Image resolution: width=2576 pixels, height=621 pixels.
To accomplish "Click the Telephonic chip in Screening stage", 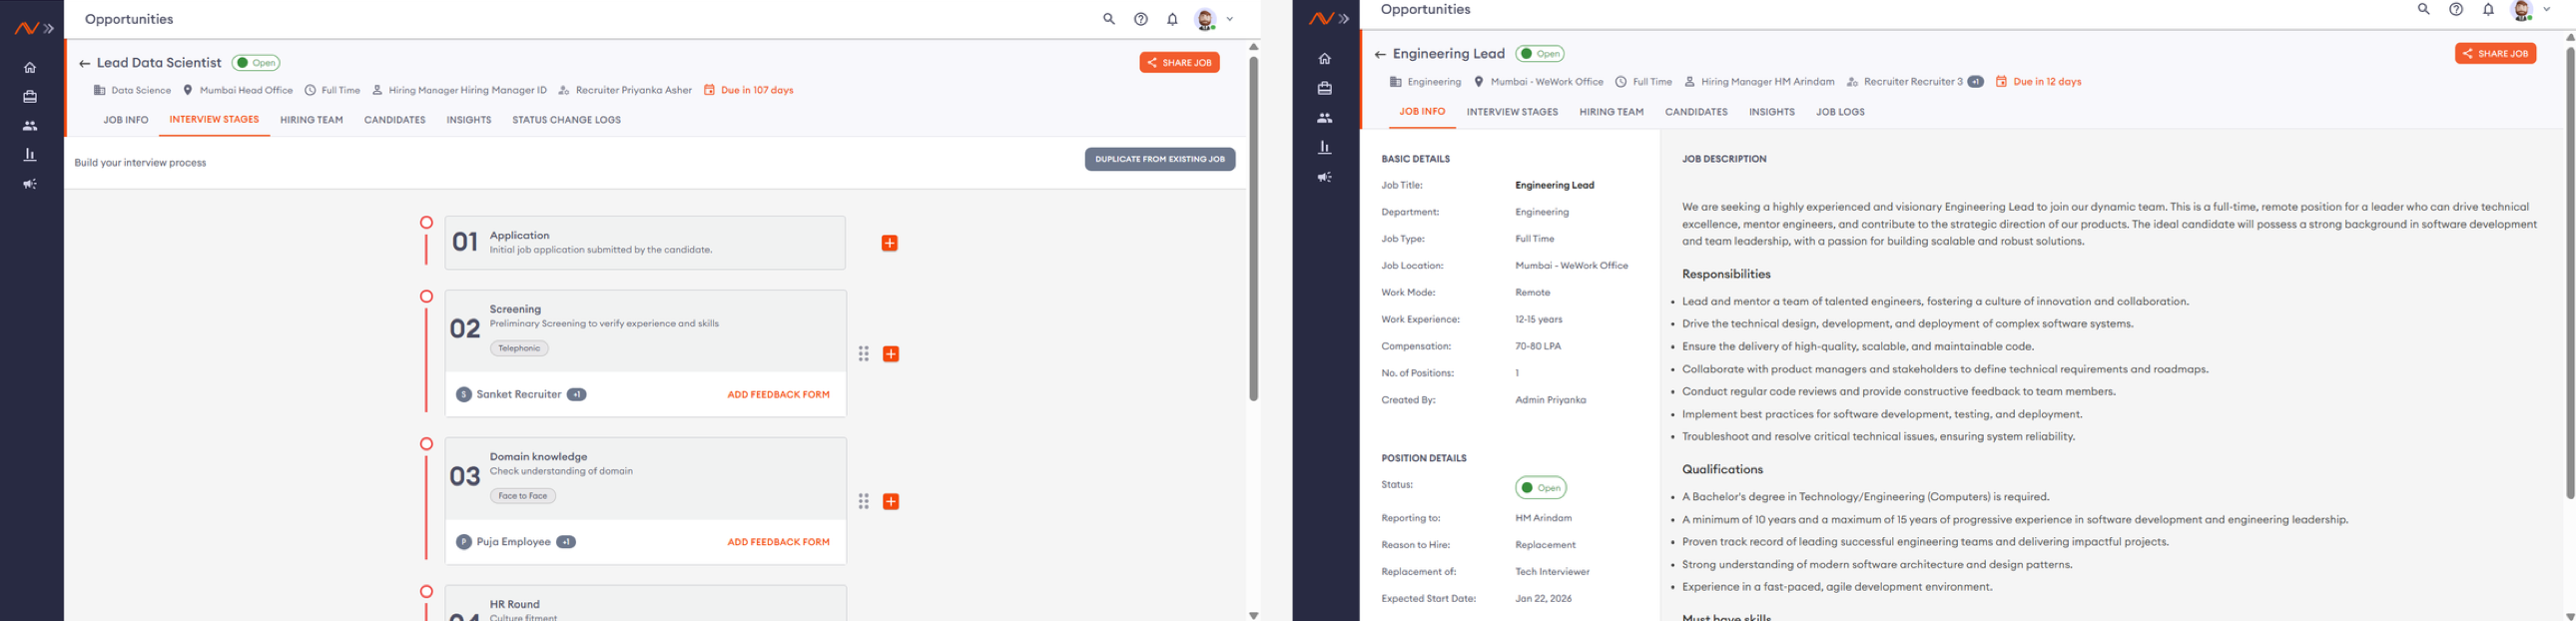I will 519,348.
